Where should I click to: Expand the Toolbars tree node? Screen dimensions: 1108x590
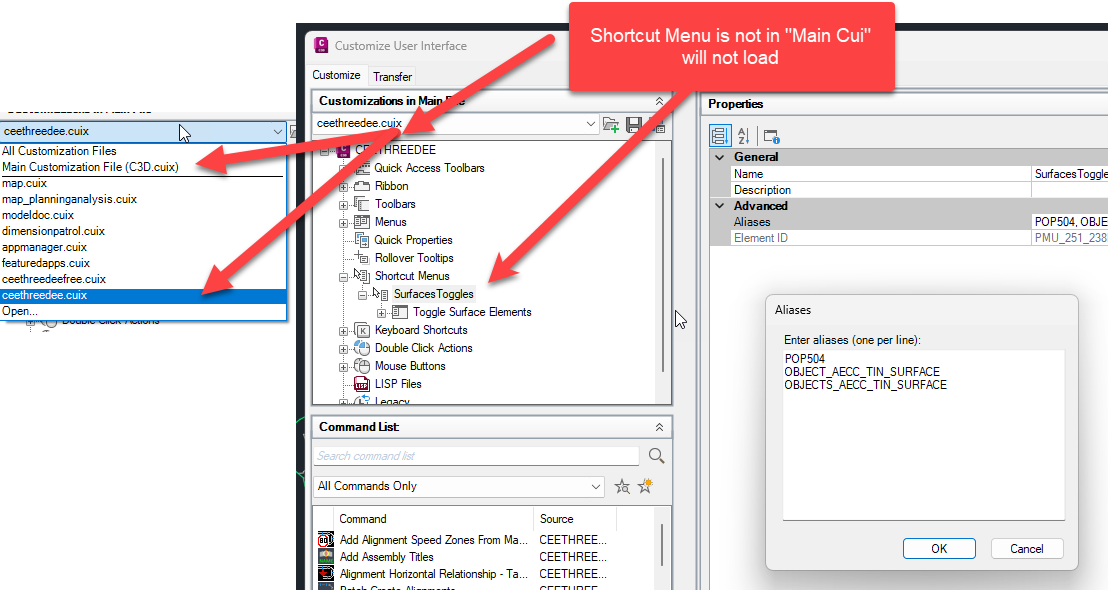tap(343, 205)
